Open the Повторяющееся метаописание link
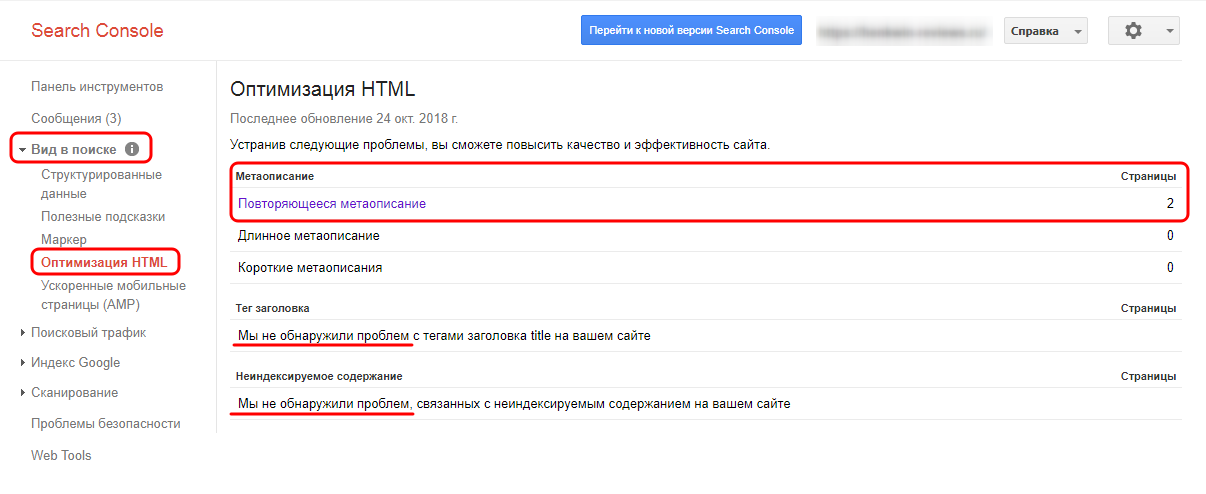This screenshot has width=1206, height=494. pos(332,204)
